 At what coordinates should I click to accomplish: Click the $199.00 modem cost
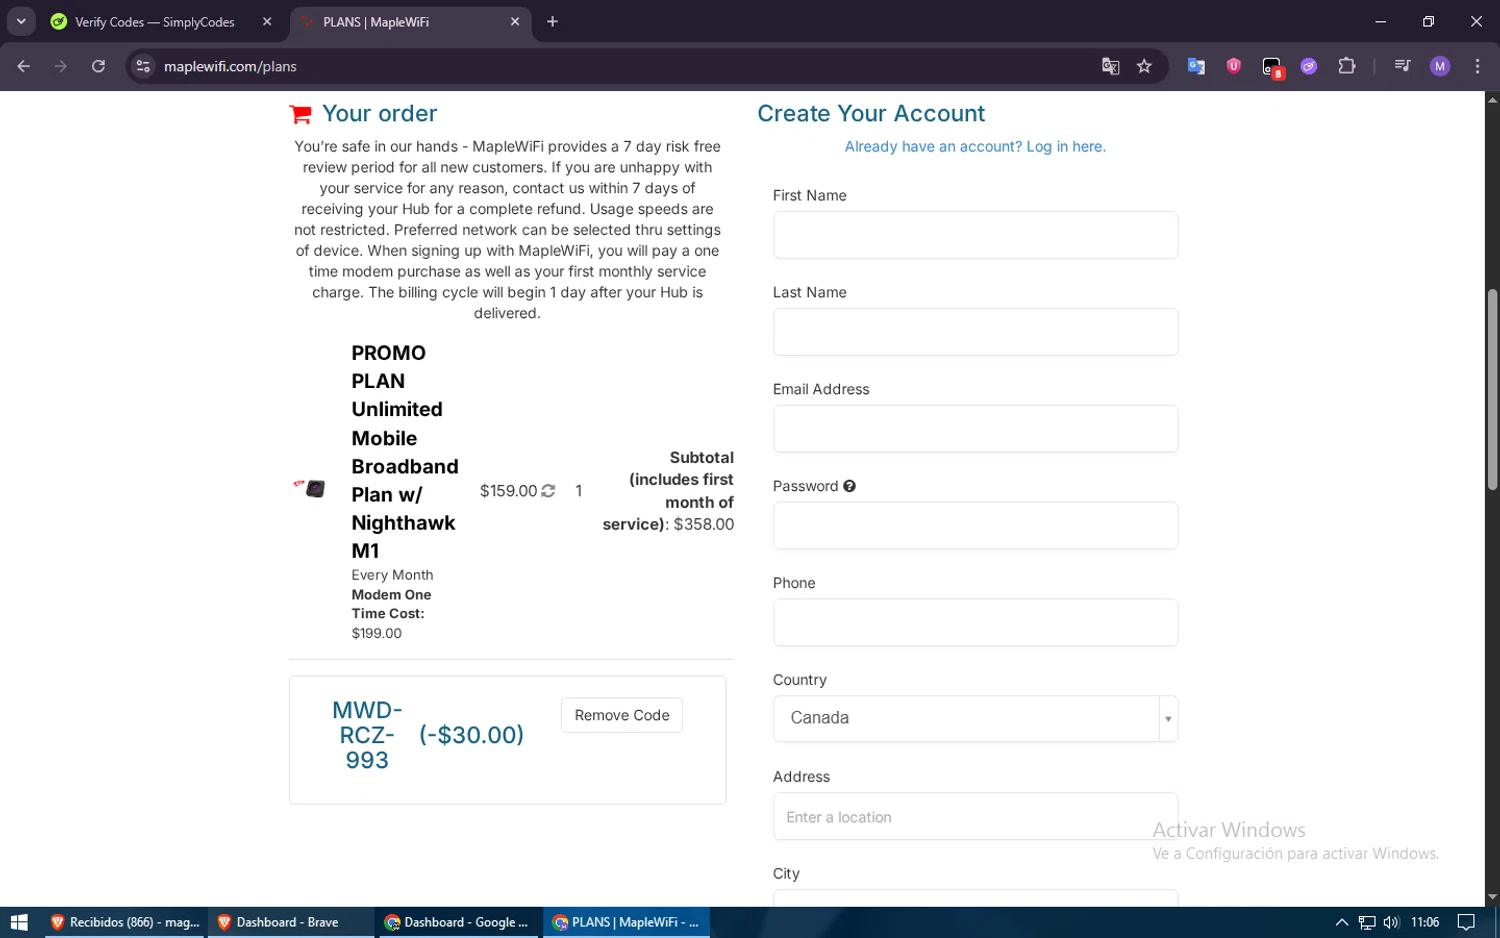tap(377, 633)
